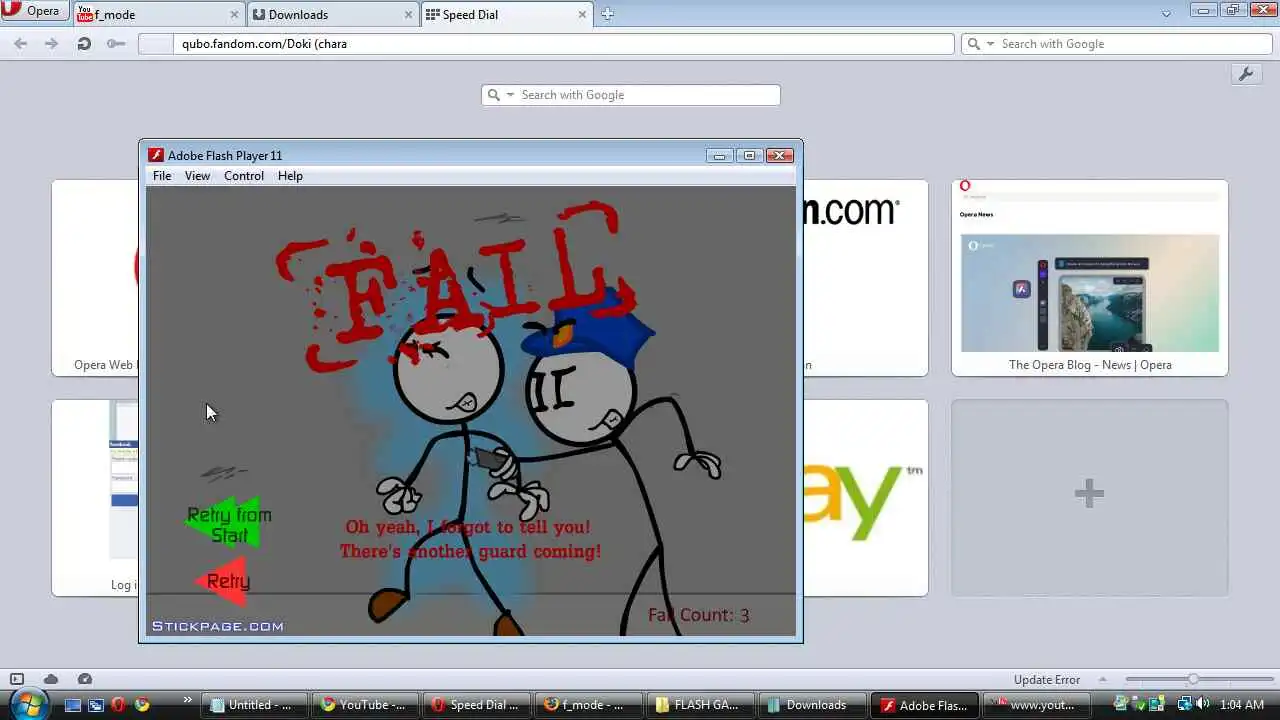Screen dimensions: 1280x720
Task: Open a new tab with plus icon
Action: point(607,14)
